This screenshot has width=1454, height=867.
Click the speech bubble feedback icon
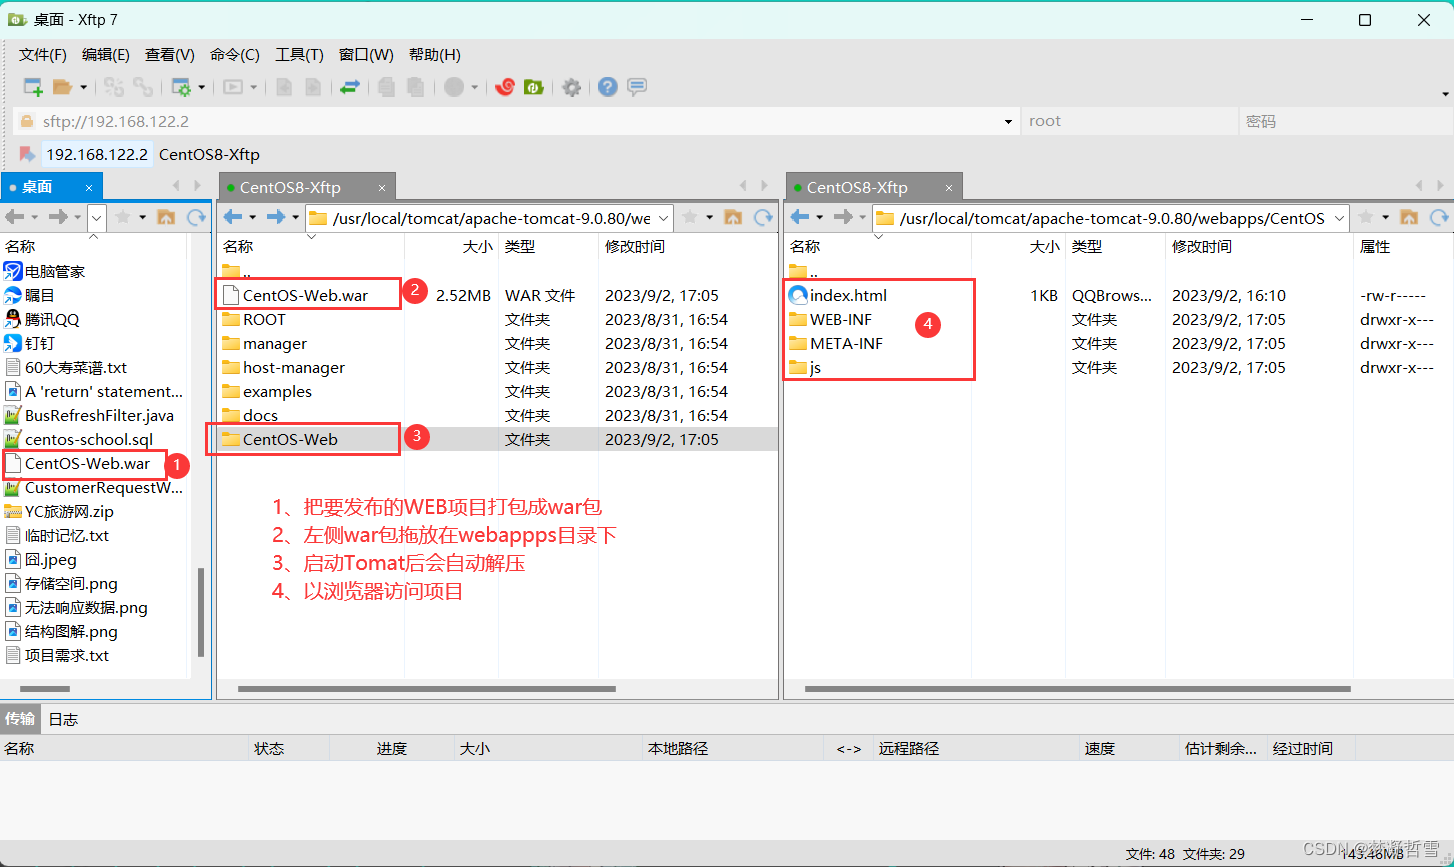tap(637, 87)
